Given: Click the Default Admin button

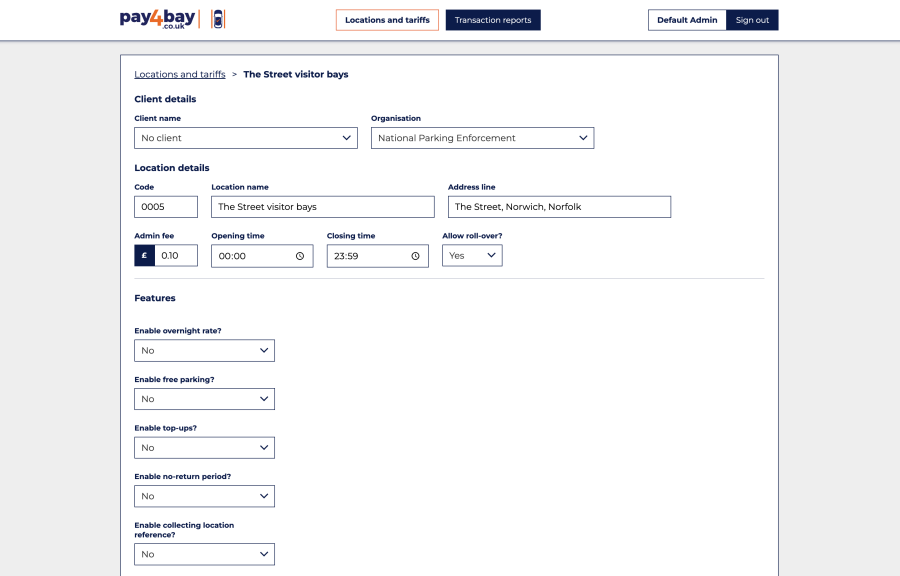Looking at the screenshot, I should pos(687,20).
